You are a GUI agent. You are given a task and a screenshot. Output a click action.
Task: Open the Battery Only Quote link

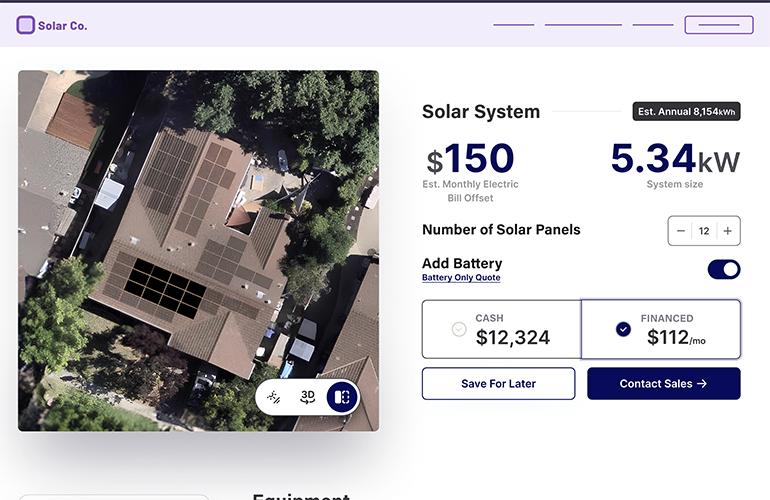(461, 278)
